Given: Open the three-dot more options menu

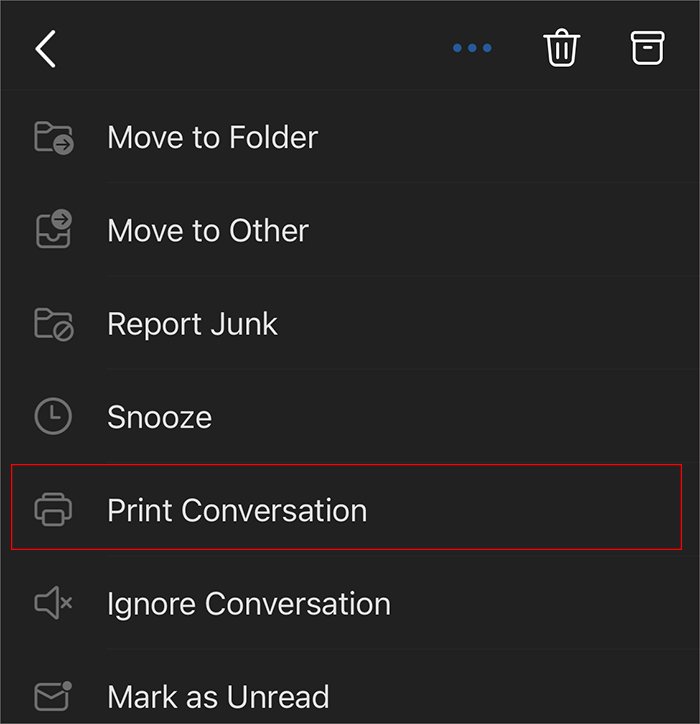Looking at the screenshot, I should (x=472, y=48).
